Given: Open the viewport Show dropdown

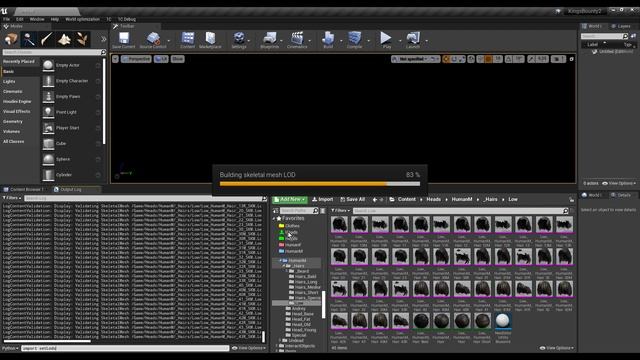Looking at the screenshot, I should tap(178, 59).
